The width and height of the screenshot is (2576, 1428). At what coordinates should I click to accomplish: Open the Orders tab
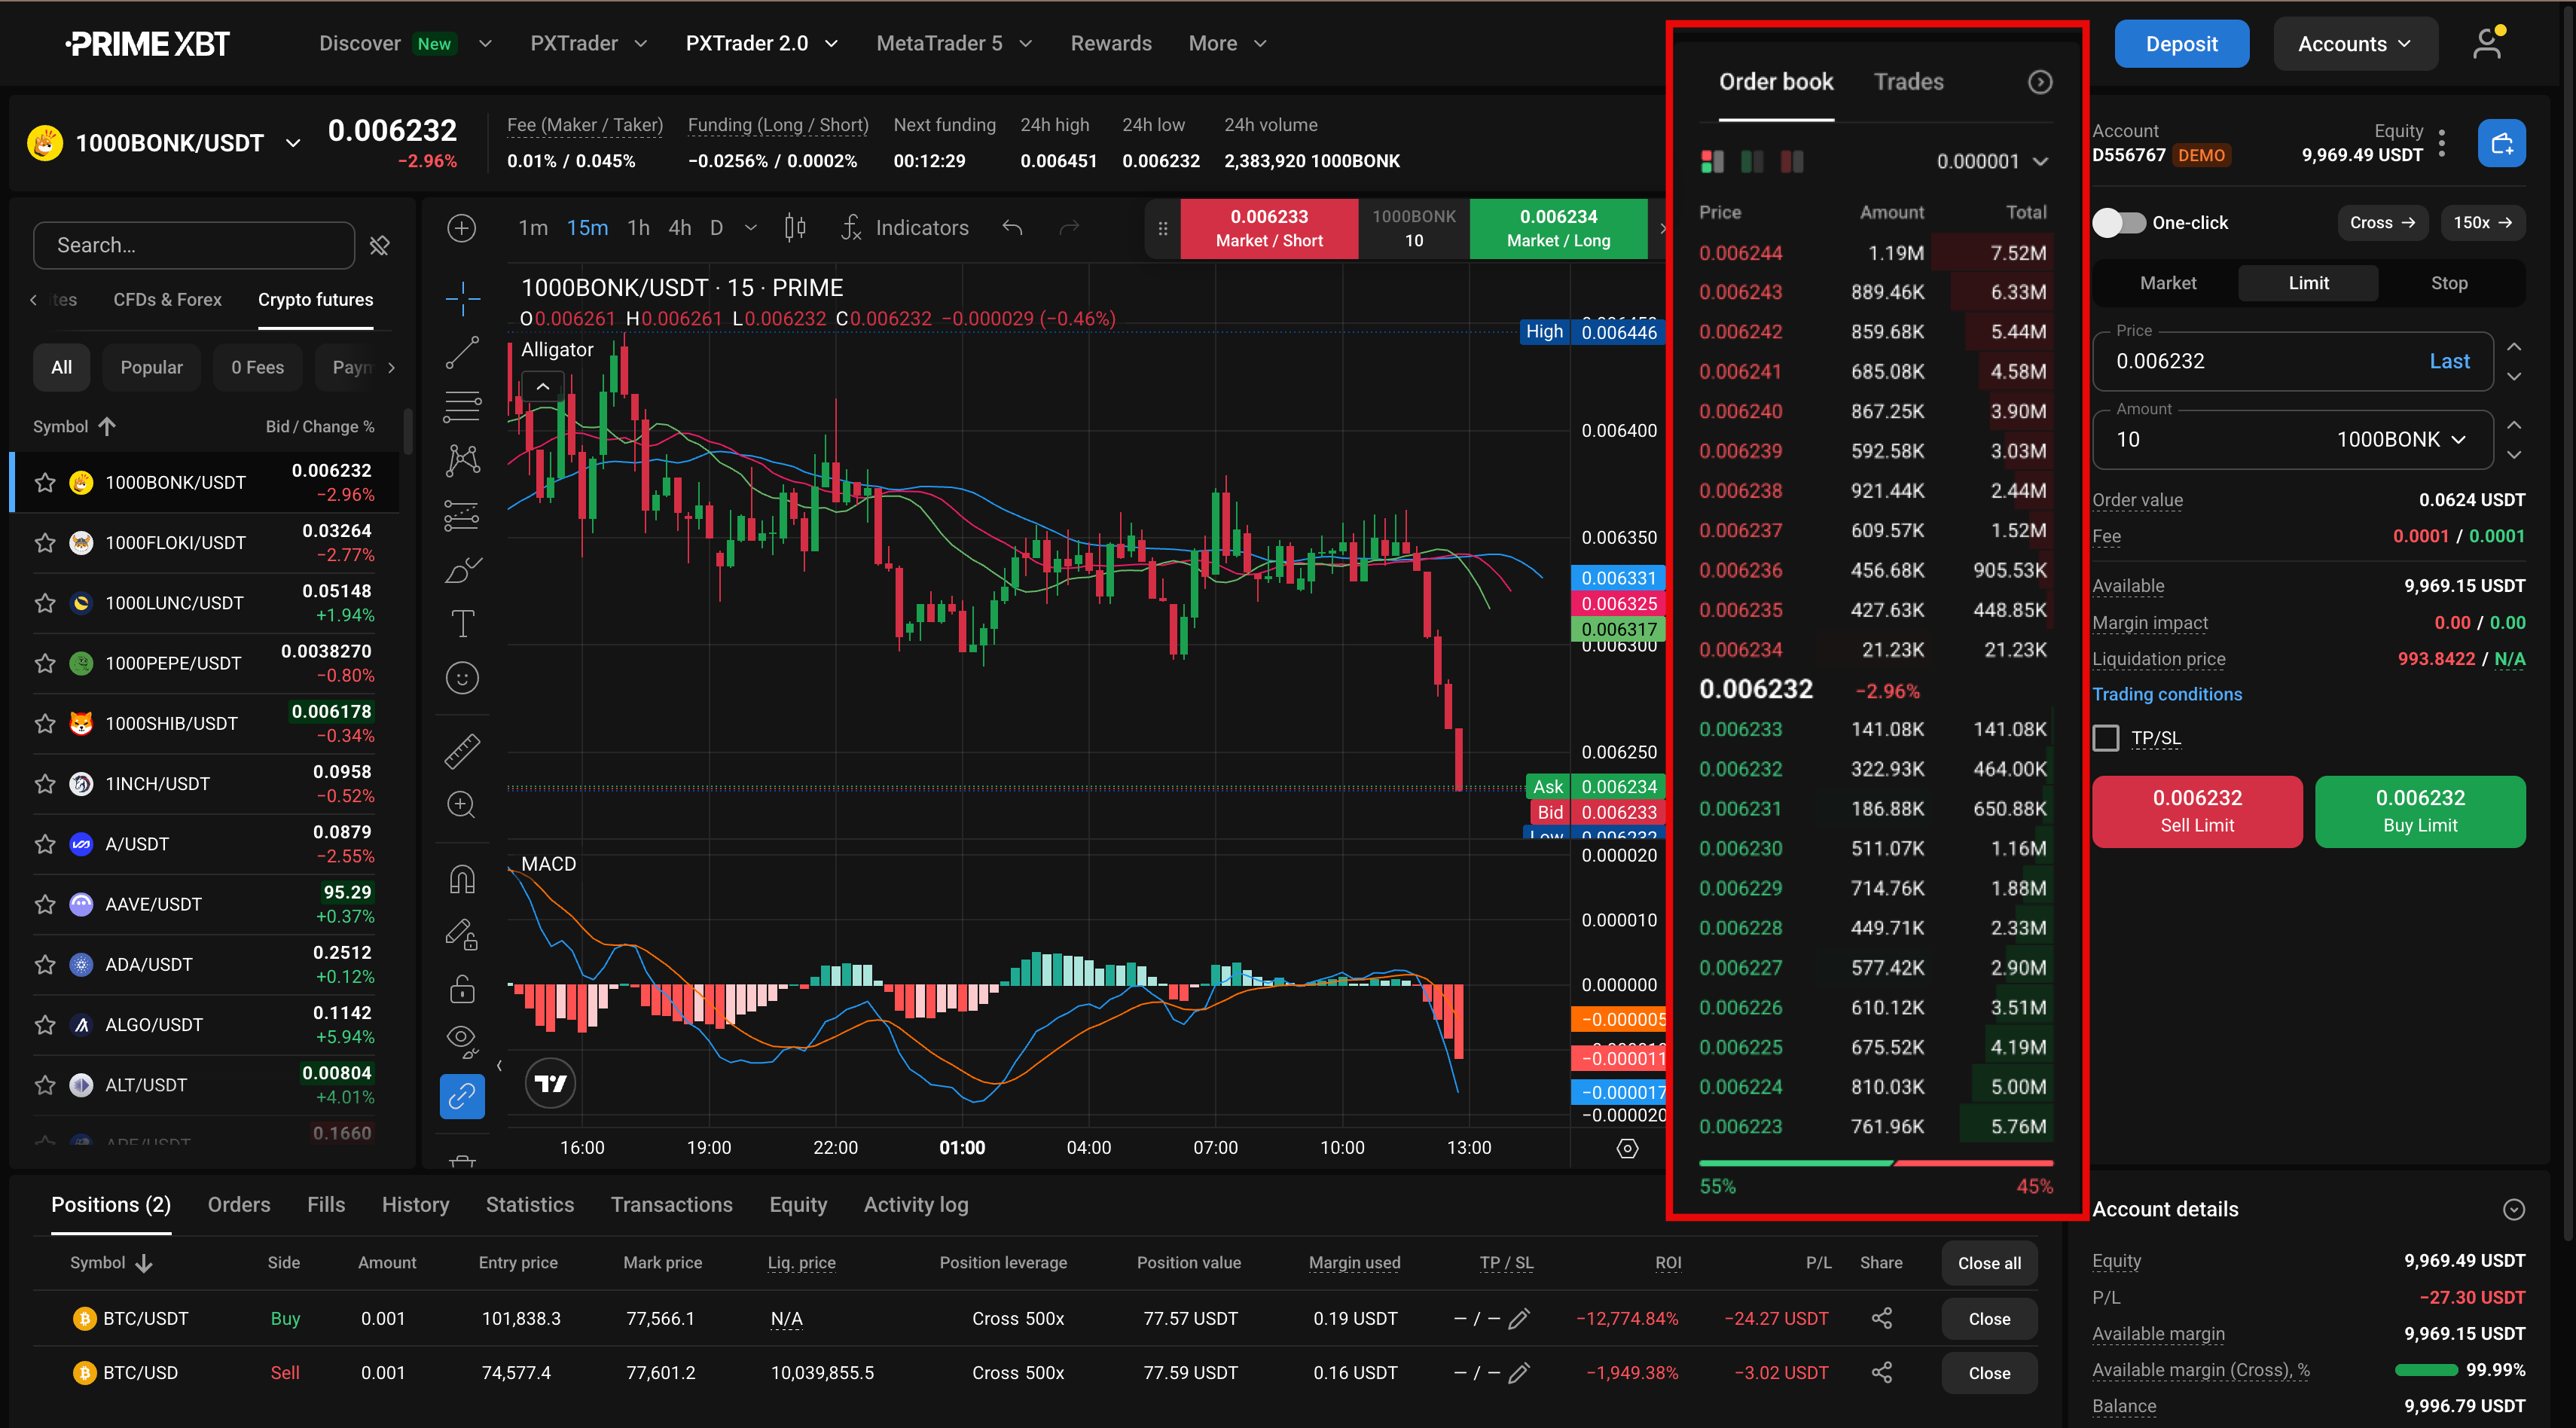239,1205
